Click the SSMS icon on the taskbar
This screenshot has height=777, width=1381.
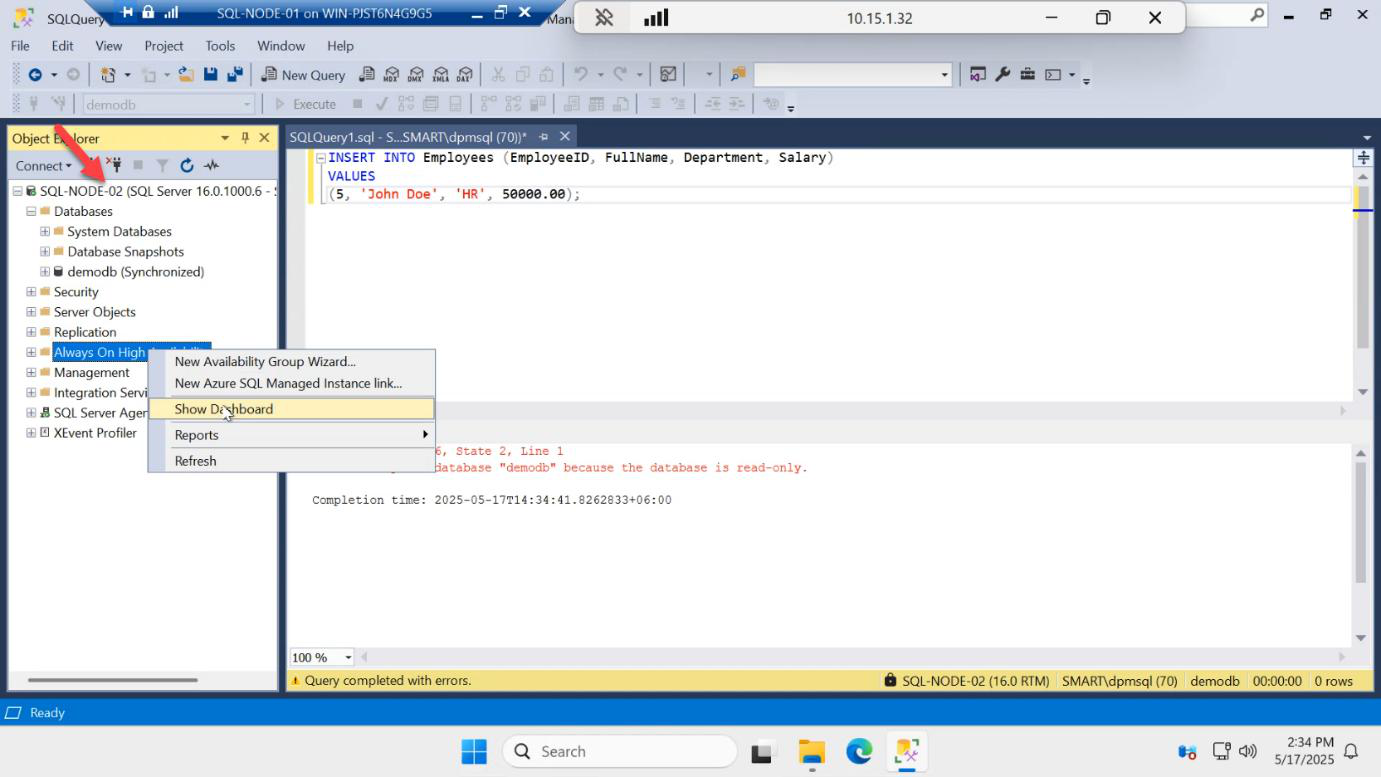click(907, 751)
